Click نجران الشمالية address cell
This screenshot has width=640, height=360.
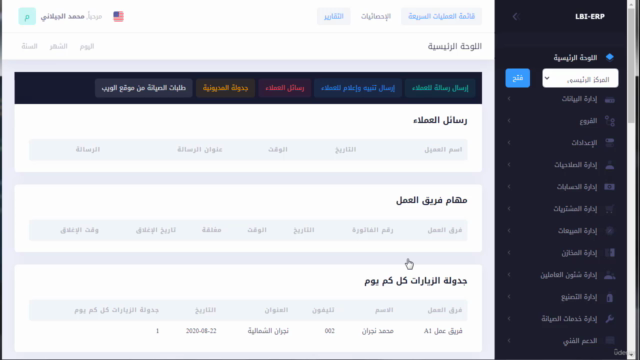point(268,331)
